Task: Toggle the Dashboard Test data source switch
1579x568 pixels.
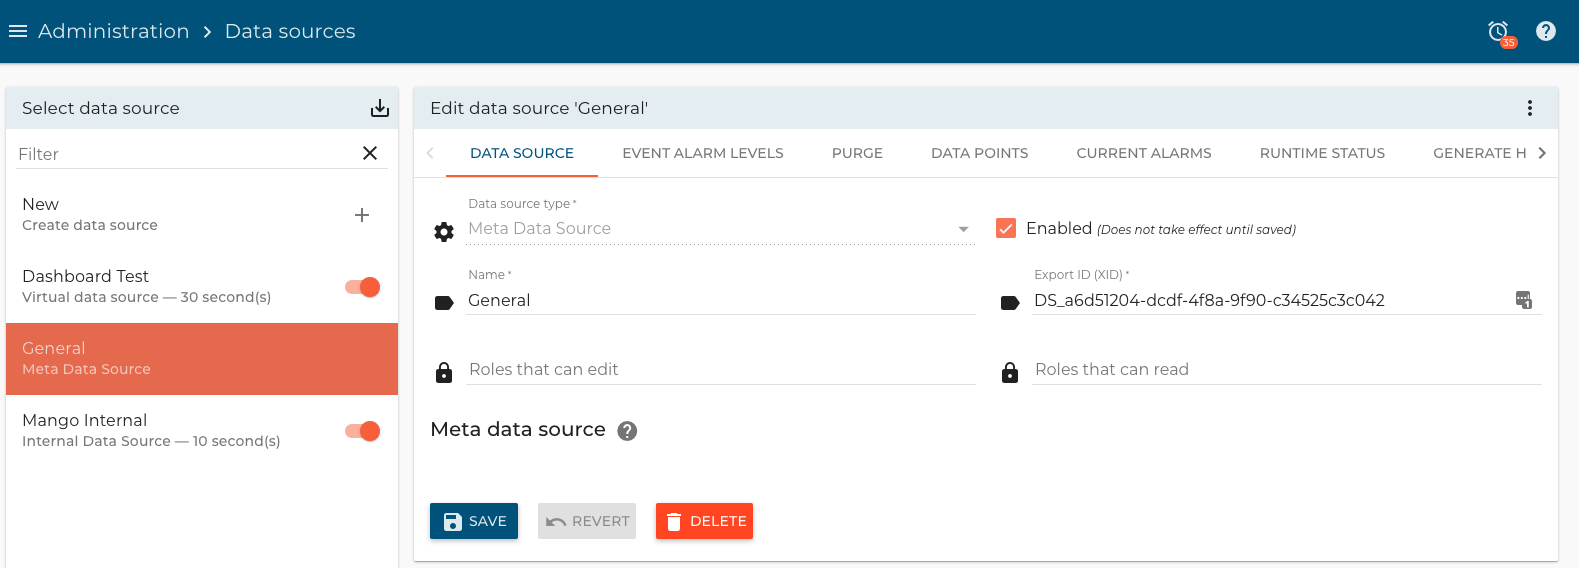Action: (x=363, y=287)
